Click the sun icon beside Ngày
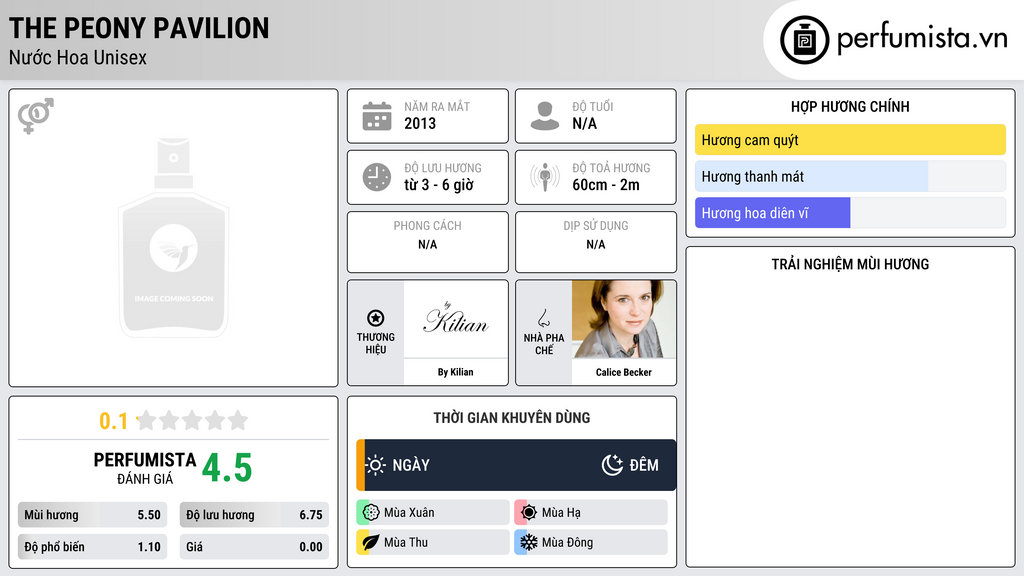 coord(376,465)
